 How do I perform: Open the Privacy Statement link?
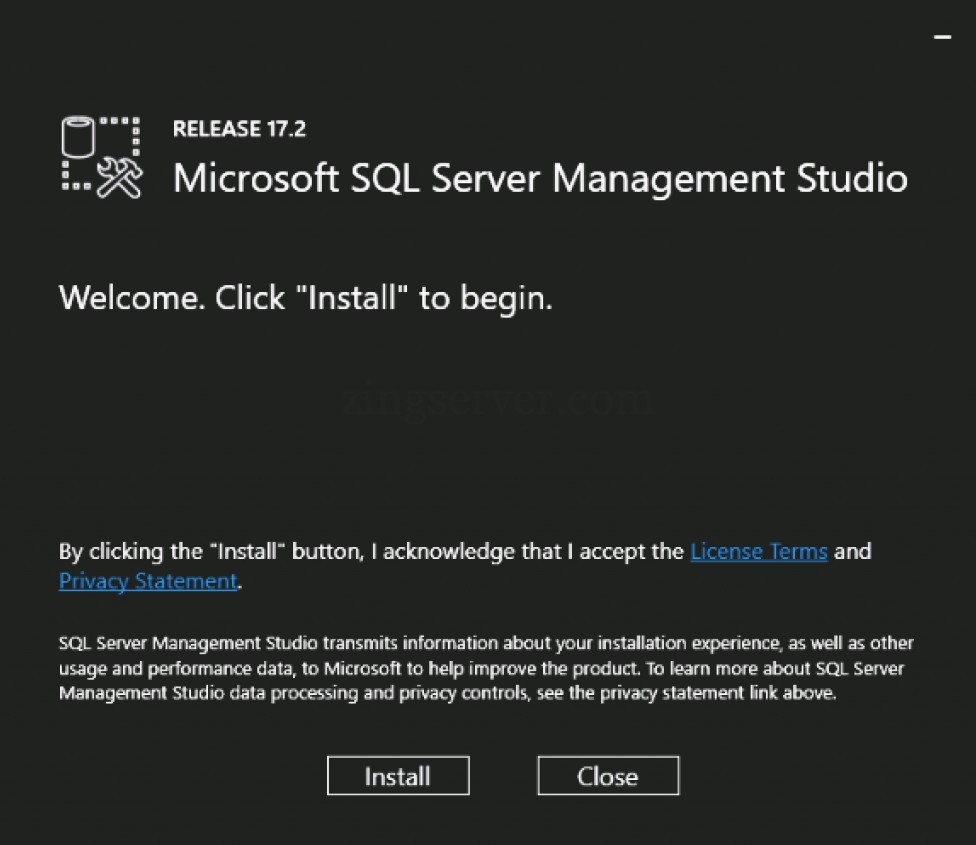[147, 581]
